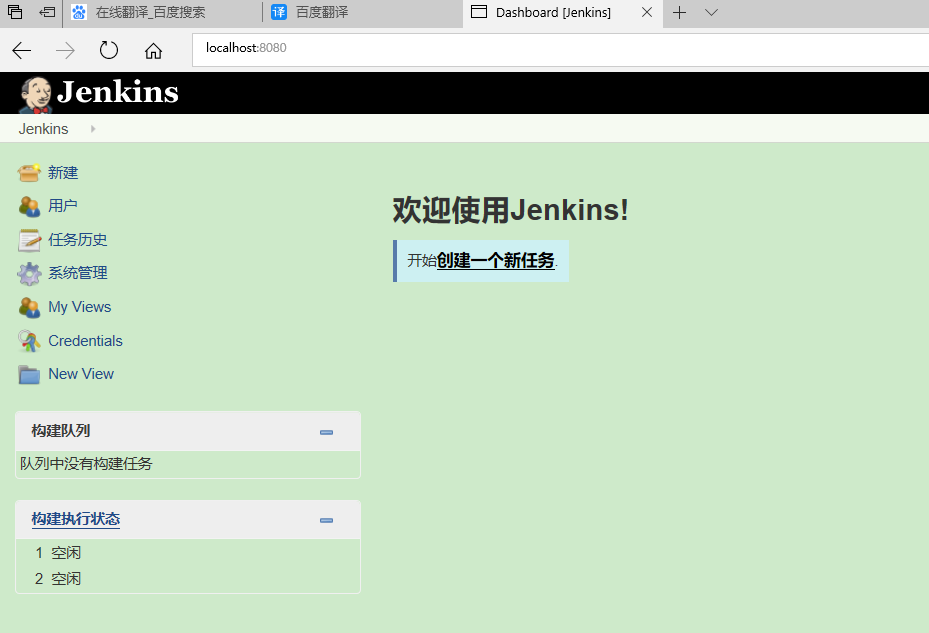Click executor 2 空闲 row
This screenshot has height=633, width=929.
pyautogui.click(x=188, y=578)
